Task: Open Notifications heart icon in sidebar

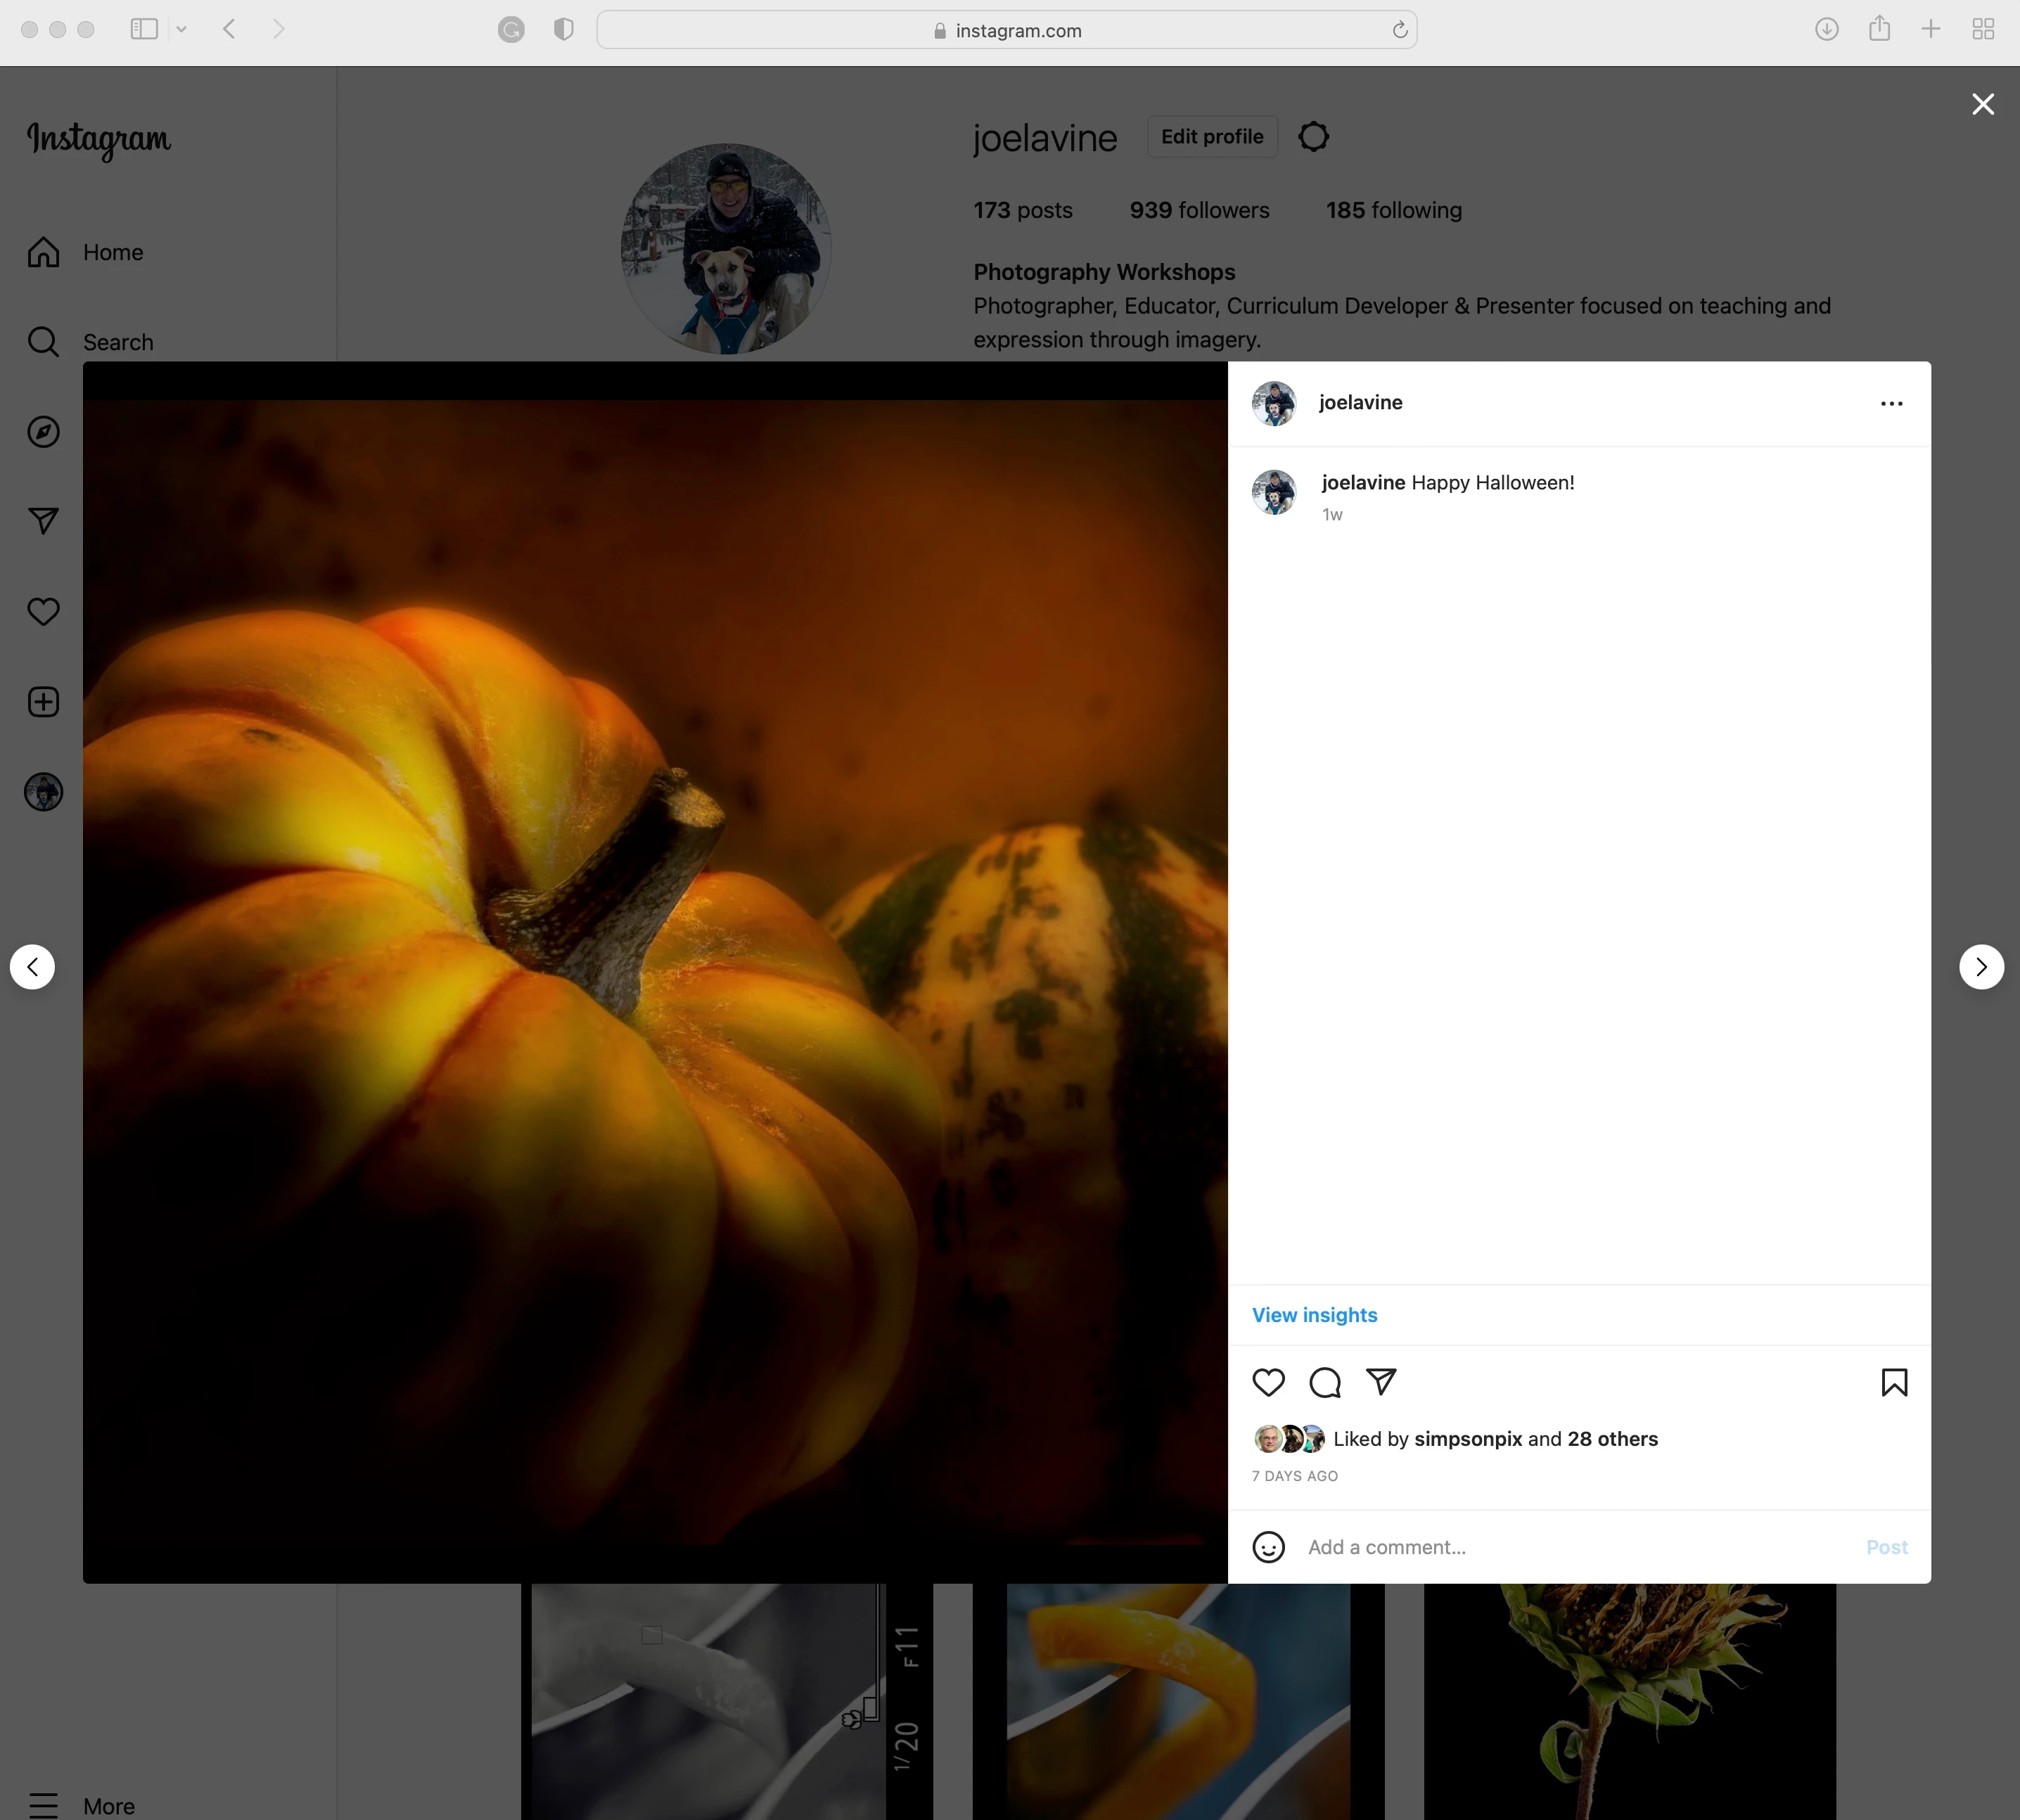Action: click(43, 611)
